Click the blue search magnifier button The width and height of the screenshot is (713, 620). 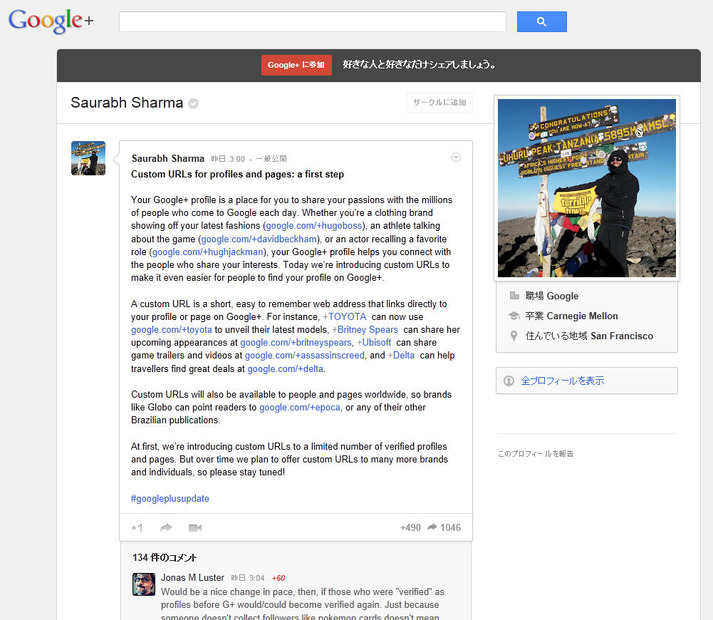(x=542, y=21)
